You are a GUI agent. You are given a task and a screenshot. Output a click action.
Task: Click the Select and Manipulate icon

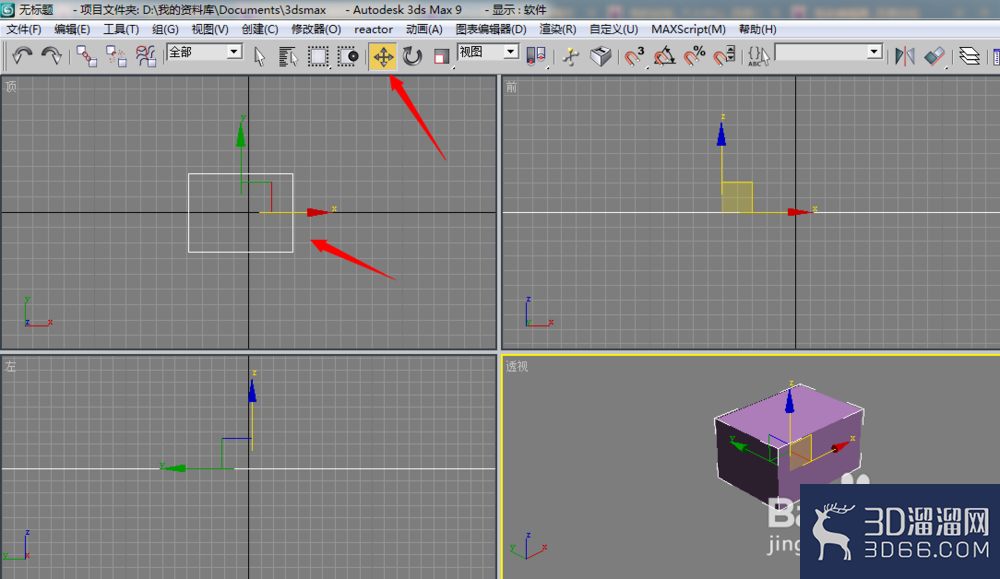click(571, 56)
